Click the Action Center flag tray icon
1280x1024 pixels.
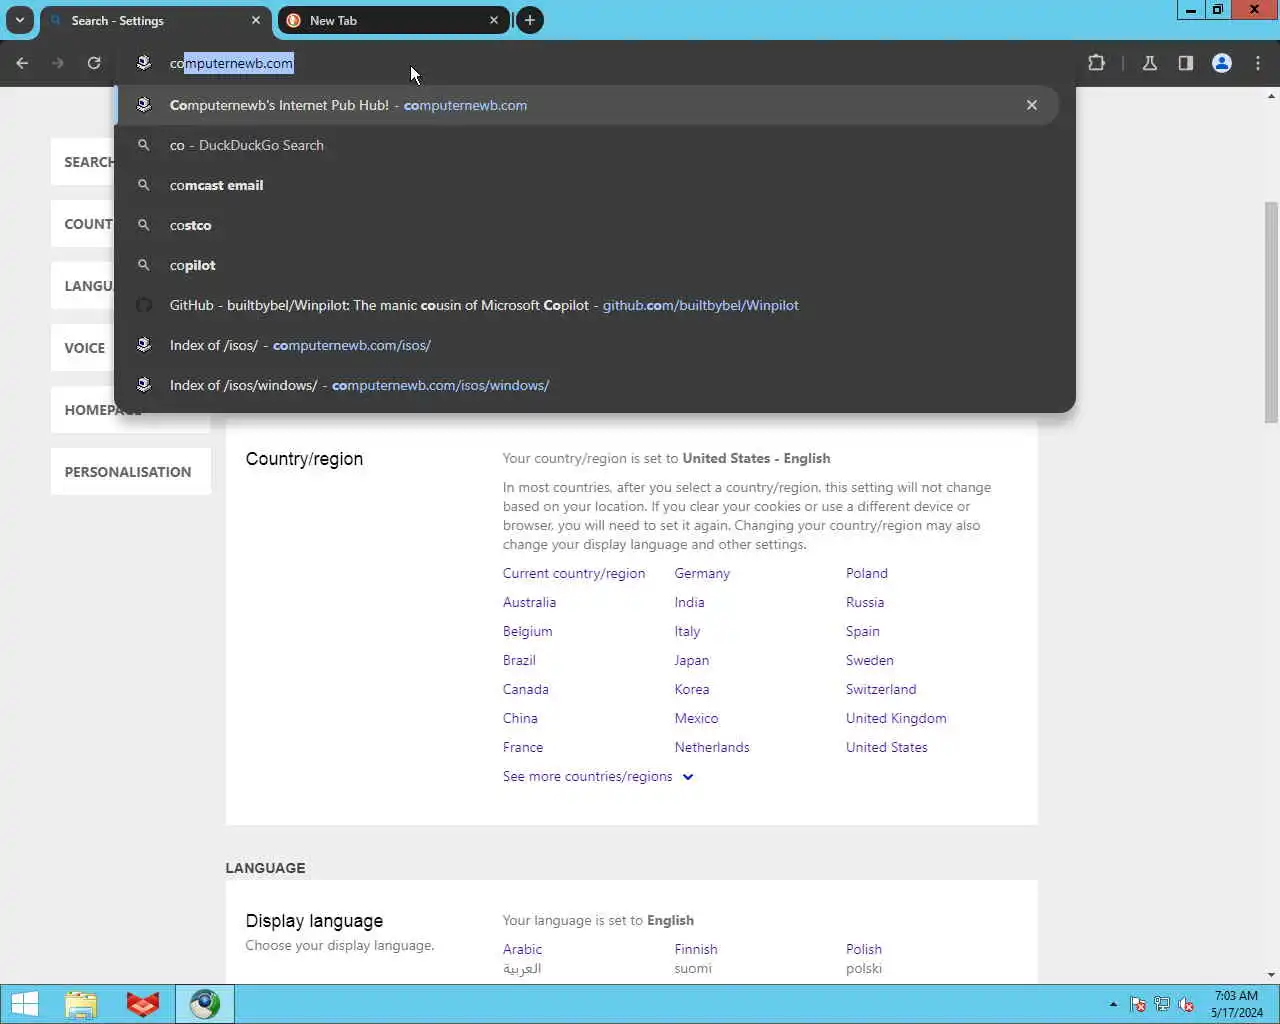pyautogui.click(x=1138, y=1004)
